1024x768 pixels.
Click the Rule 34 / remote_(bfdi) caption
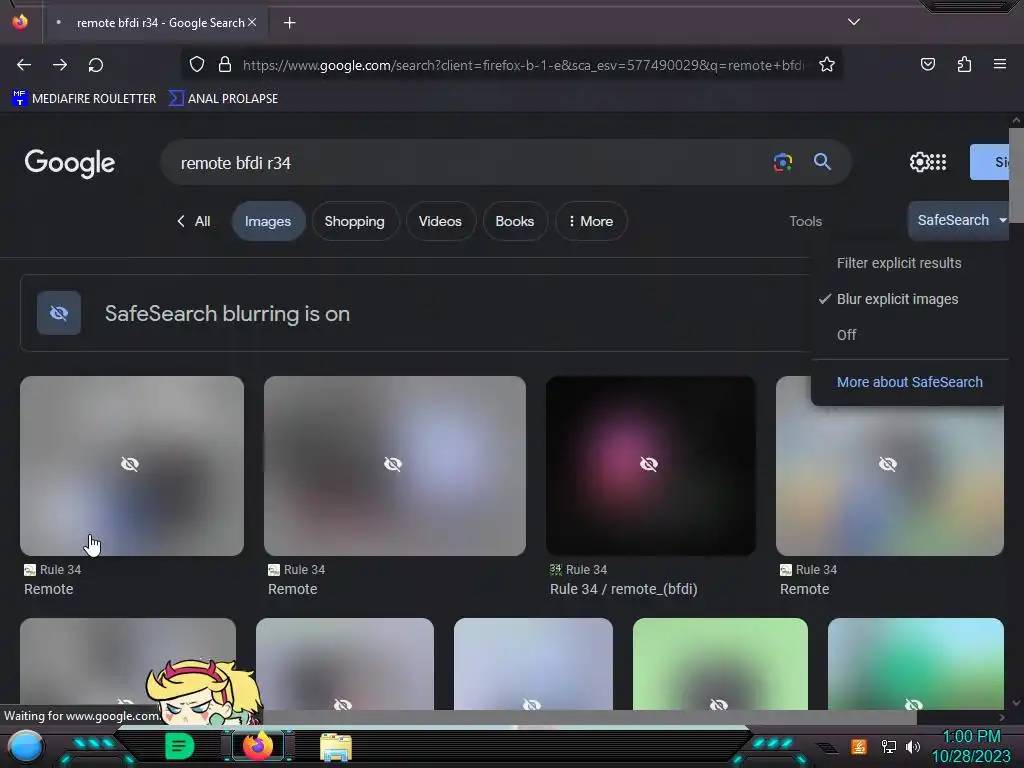tap(623, 589)
